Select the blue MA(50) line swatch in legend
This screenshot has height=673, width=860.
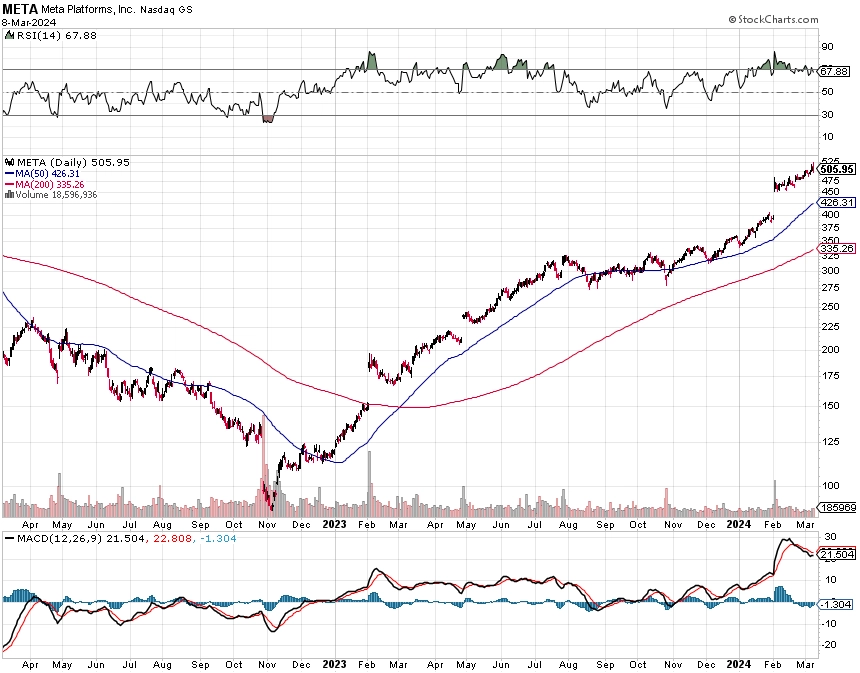(x=9, y=173)
